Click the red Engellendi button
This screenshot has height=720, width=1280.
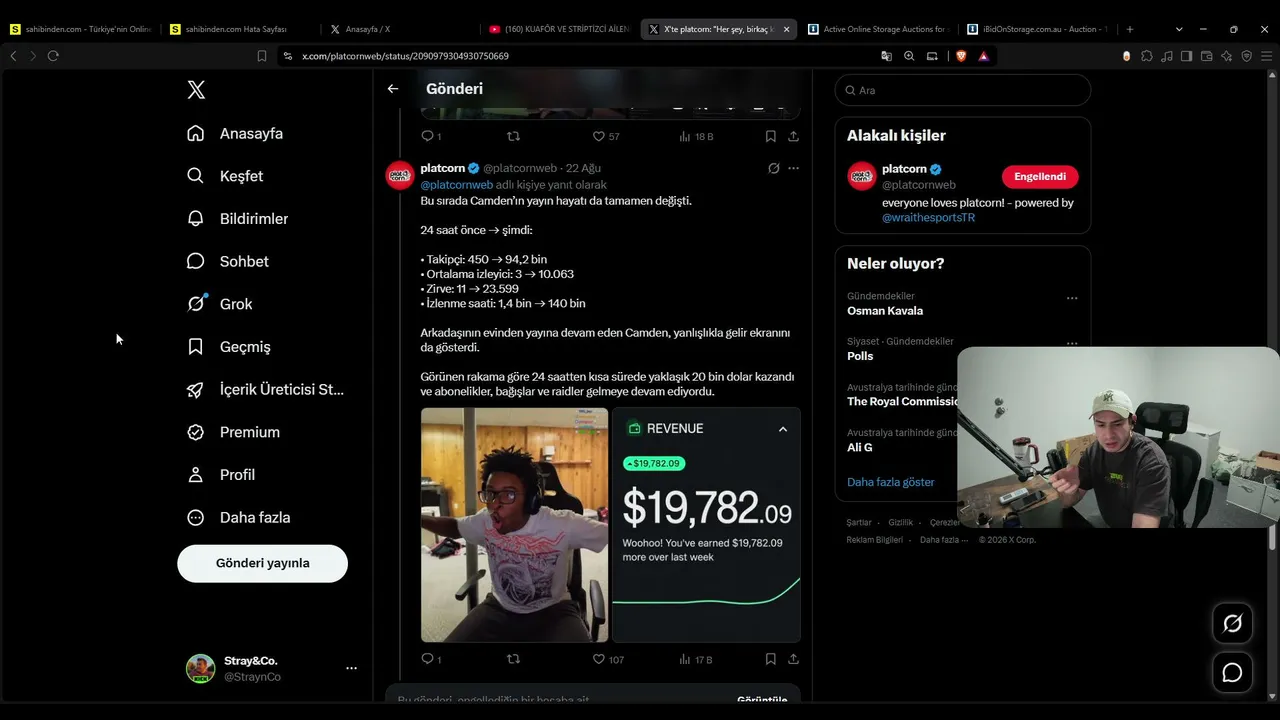click(1040, 177)
